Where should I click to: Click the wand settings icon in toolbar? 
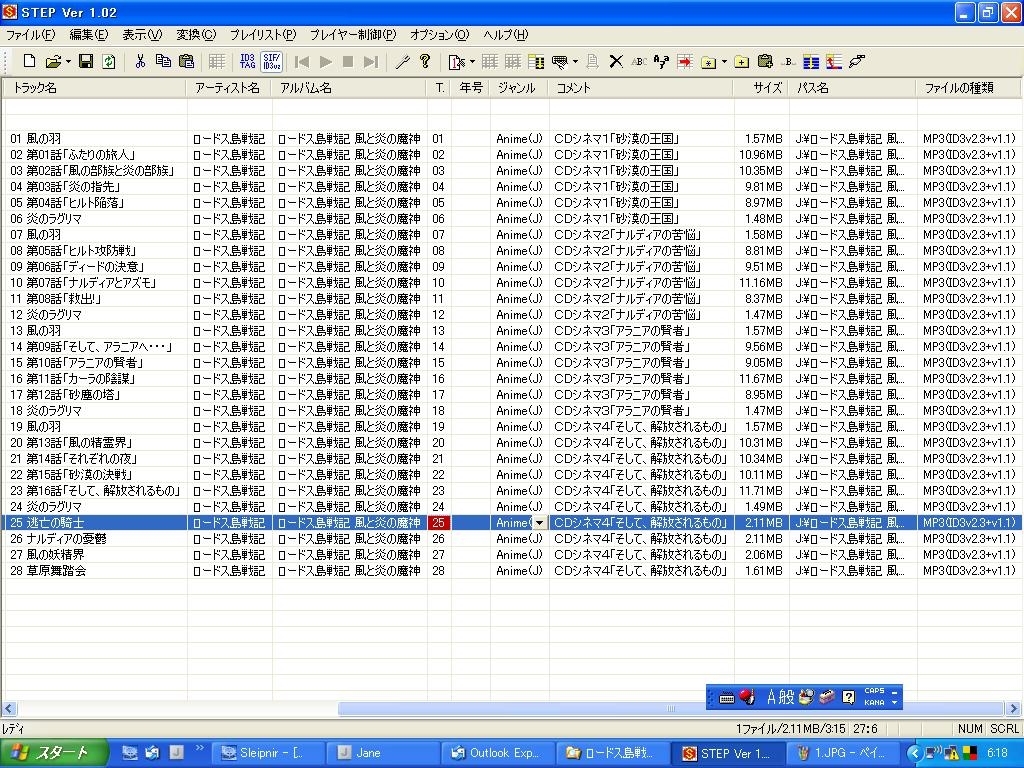tap(402, 62)
